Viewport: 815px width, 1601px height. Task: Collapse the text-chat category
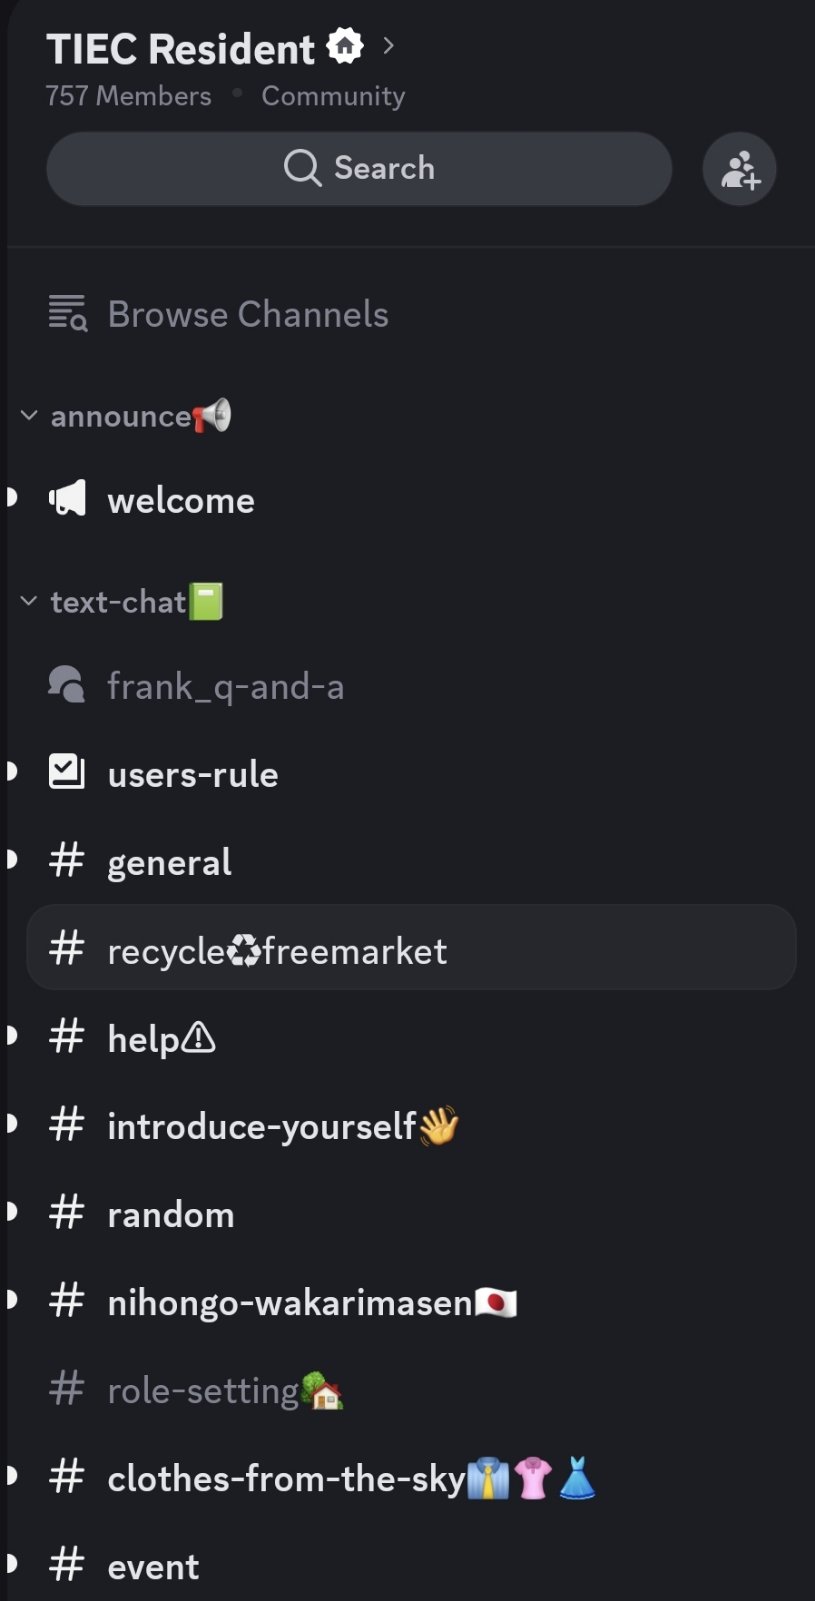coord(29,601)
